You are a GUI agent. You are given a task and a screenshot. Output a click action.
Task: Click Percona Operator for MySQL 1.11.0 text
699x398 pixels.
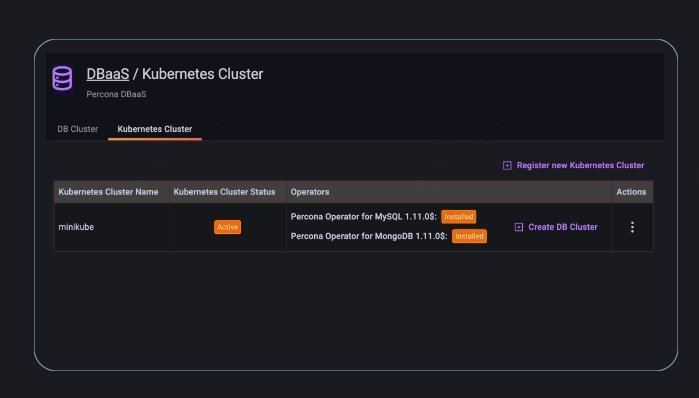click(x=363, y=217)
